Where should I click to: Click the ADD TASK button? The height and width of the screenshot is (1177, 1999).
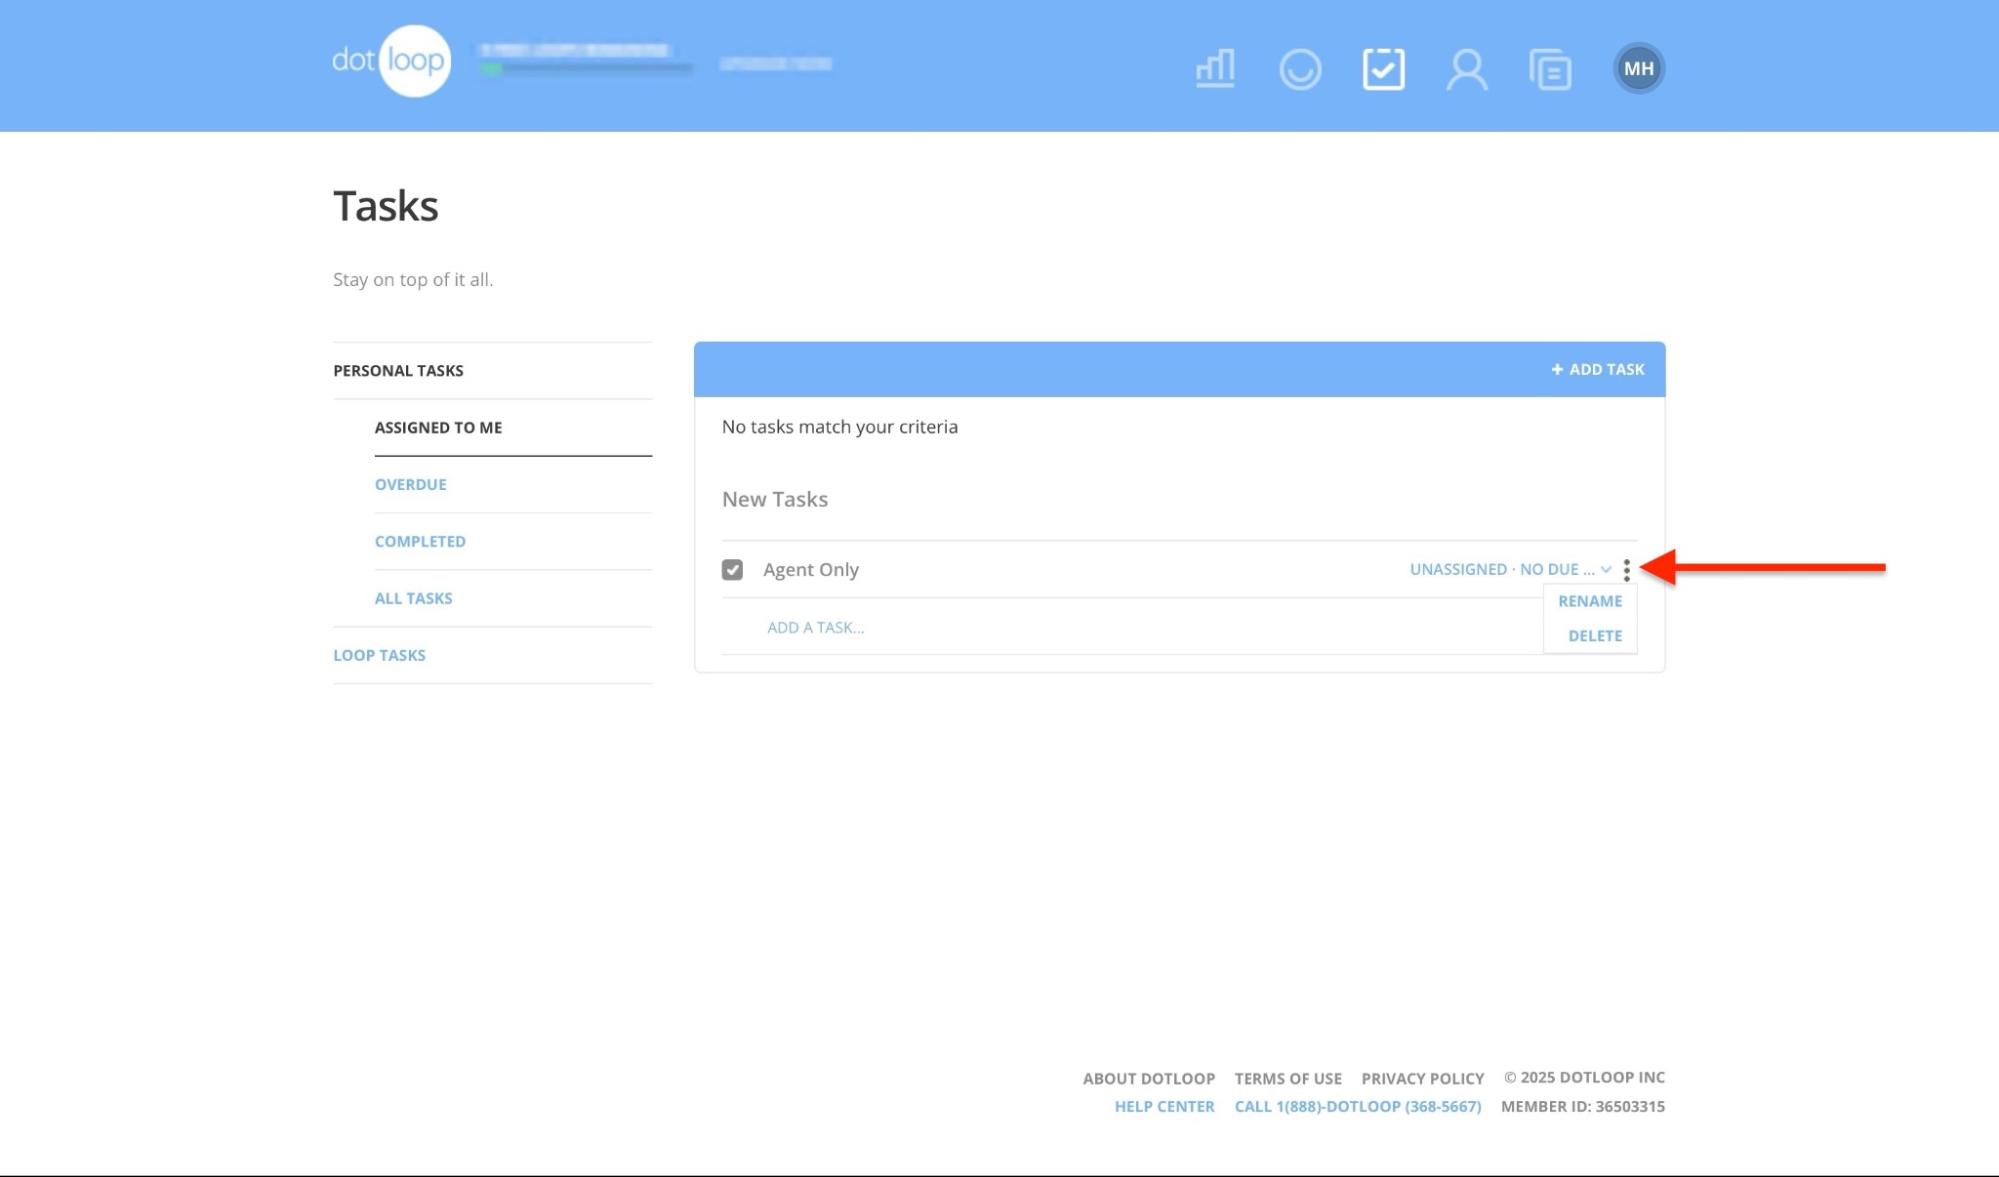click(x=1596, y=368)
